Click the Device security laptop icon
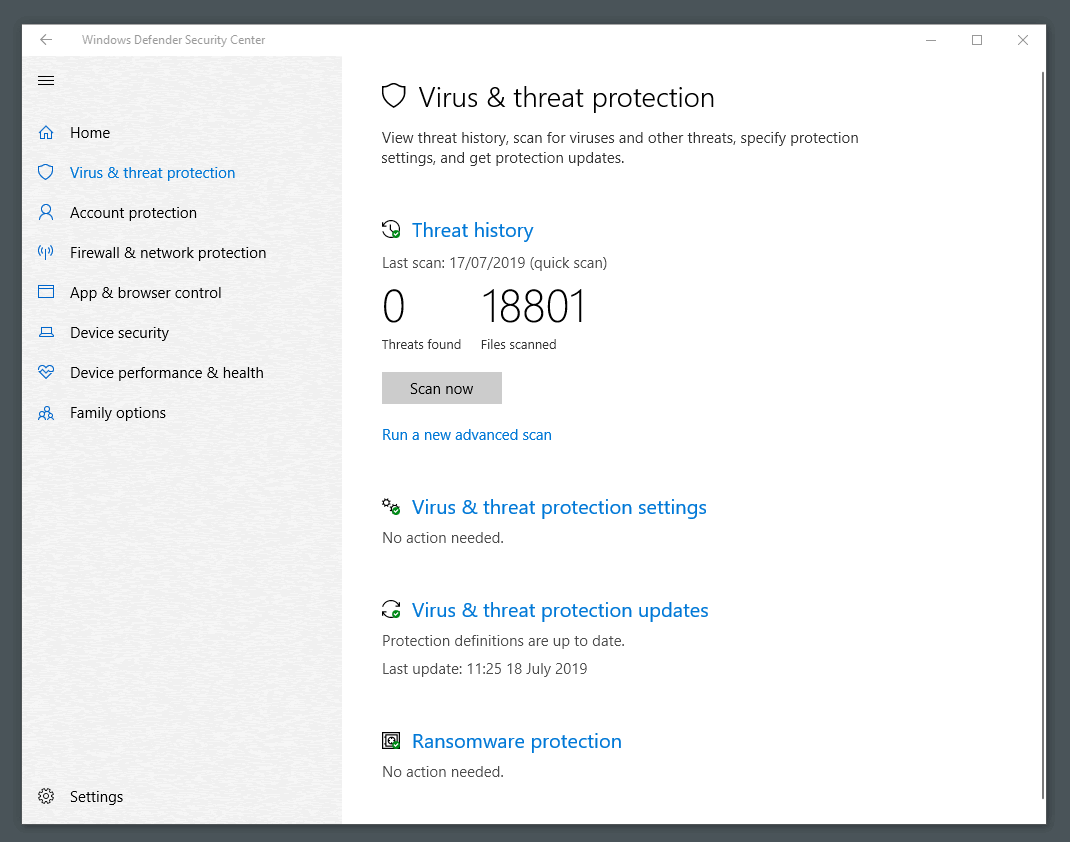Viewport: 1070px width, 842px height. pyautogui.click(x=46, y=332)
